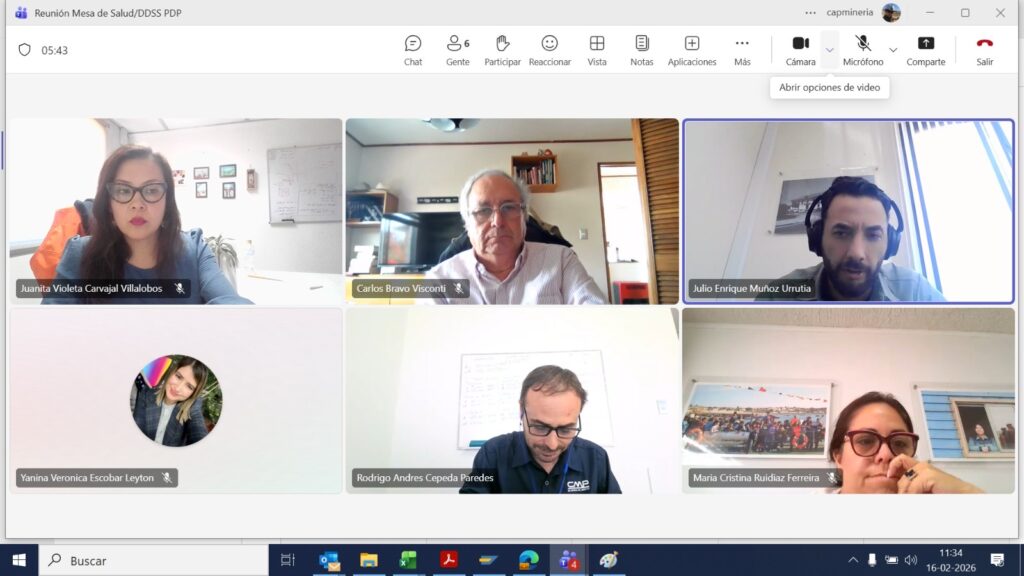Open the capmineria profile picture
The width and height of the screenshot is (1024, 576).
pyautogui.click(x=891, y=13)
